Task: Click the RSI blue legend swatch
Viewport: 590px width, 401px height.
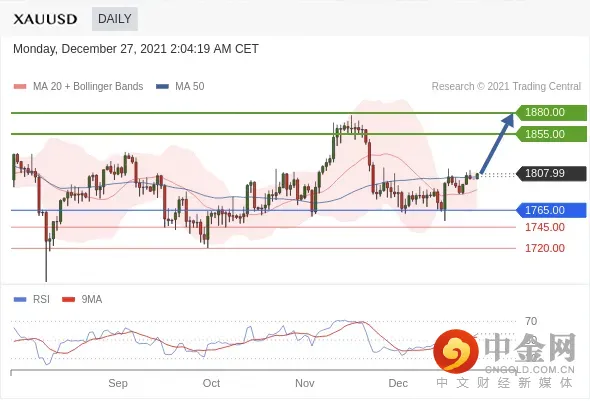Action: (20, 299)
